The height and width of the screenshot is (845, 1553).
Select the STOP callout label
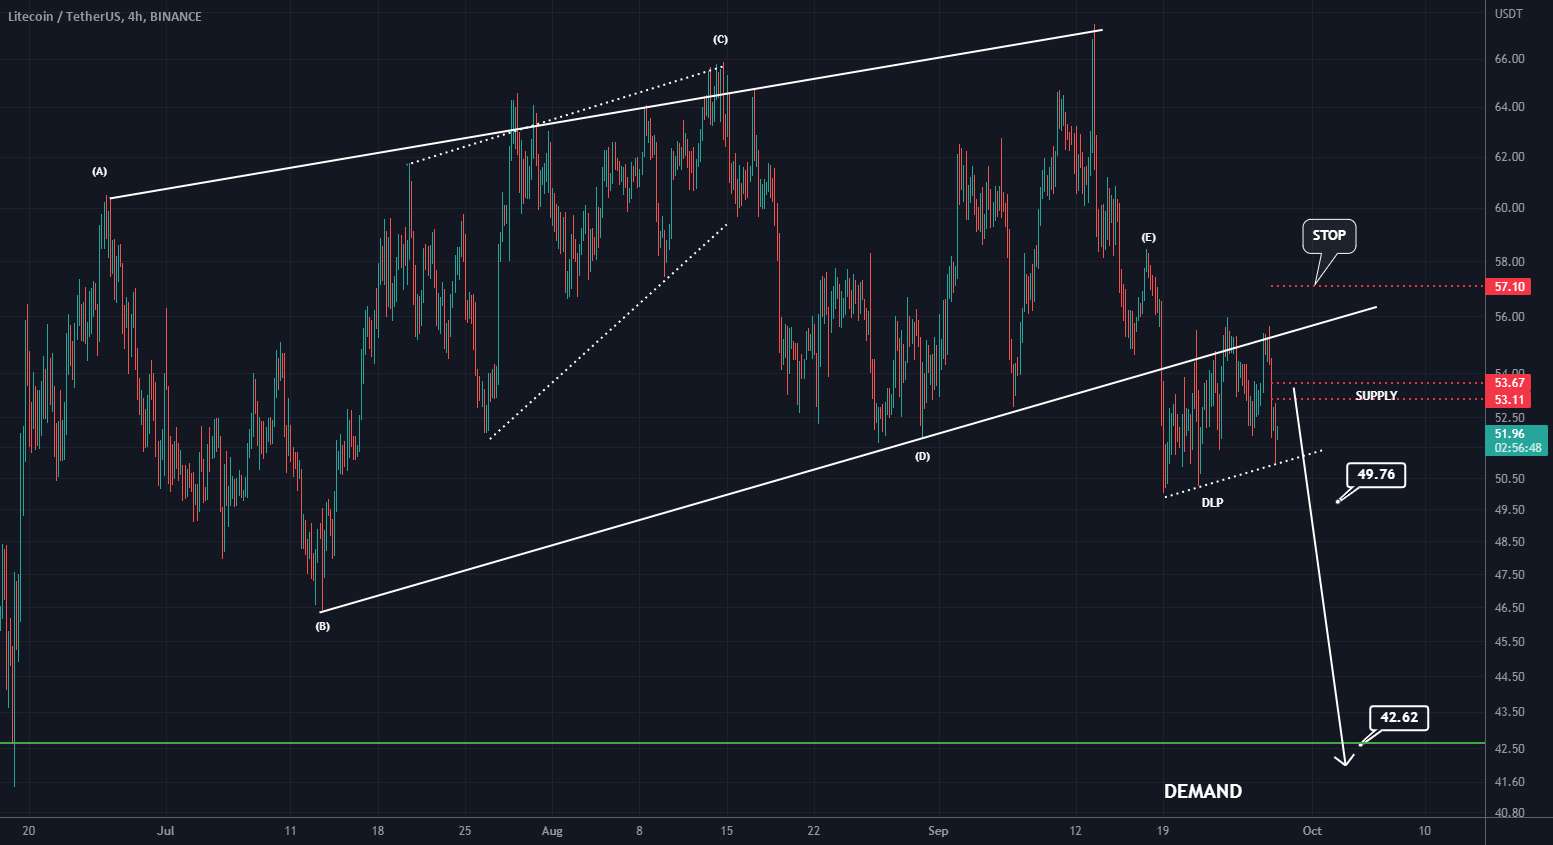pyautogui.click(x=1329, y=236)
